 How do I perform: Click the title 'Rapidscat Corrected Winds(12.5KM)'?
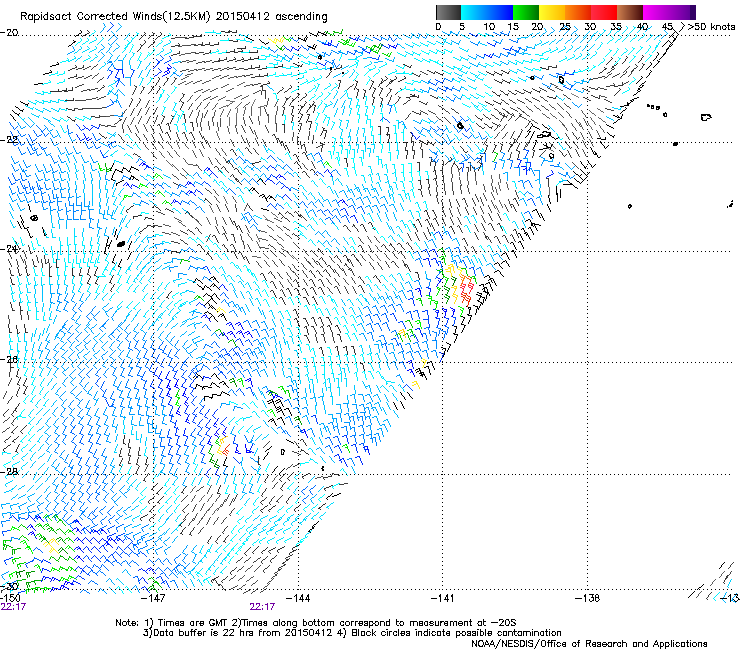pyautogui.click(x=116, y=17)
